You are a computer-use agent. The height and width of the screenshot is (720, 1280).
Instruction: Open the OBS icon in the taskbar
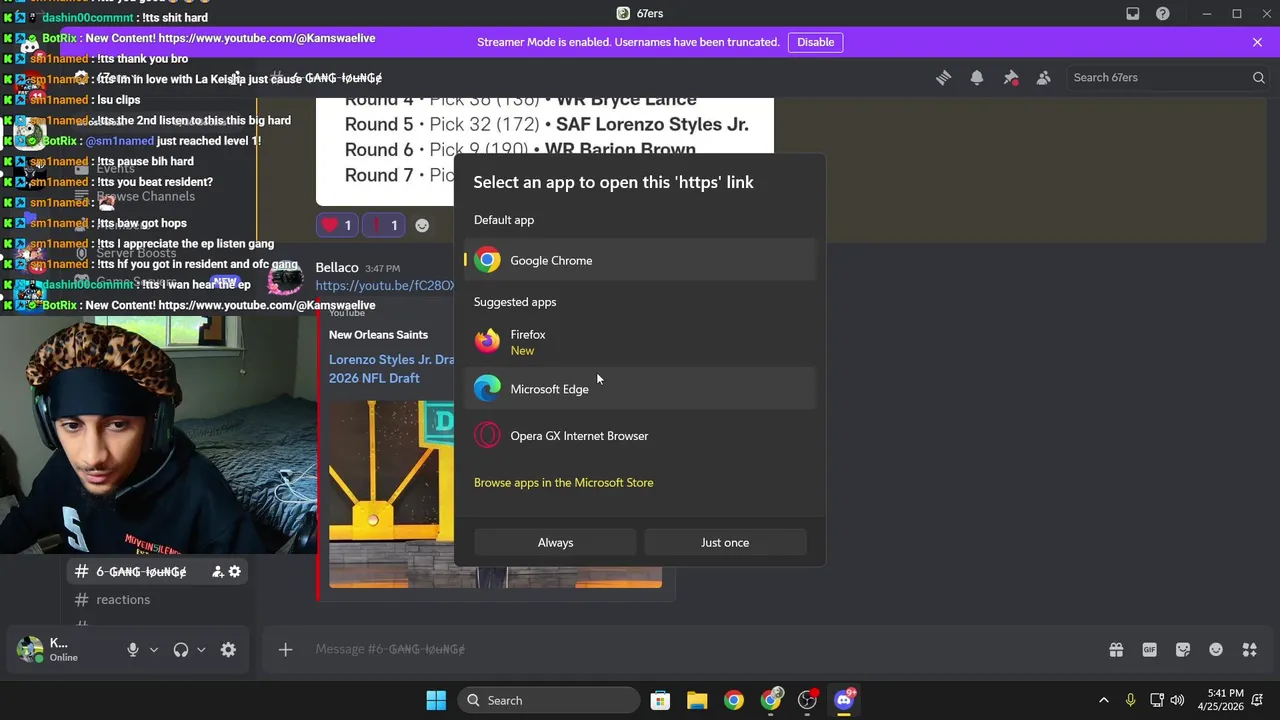807,700
